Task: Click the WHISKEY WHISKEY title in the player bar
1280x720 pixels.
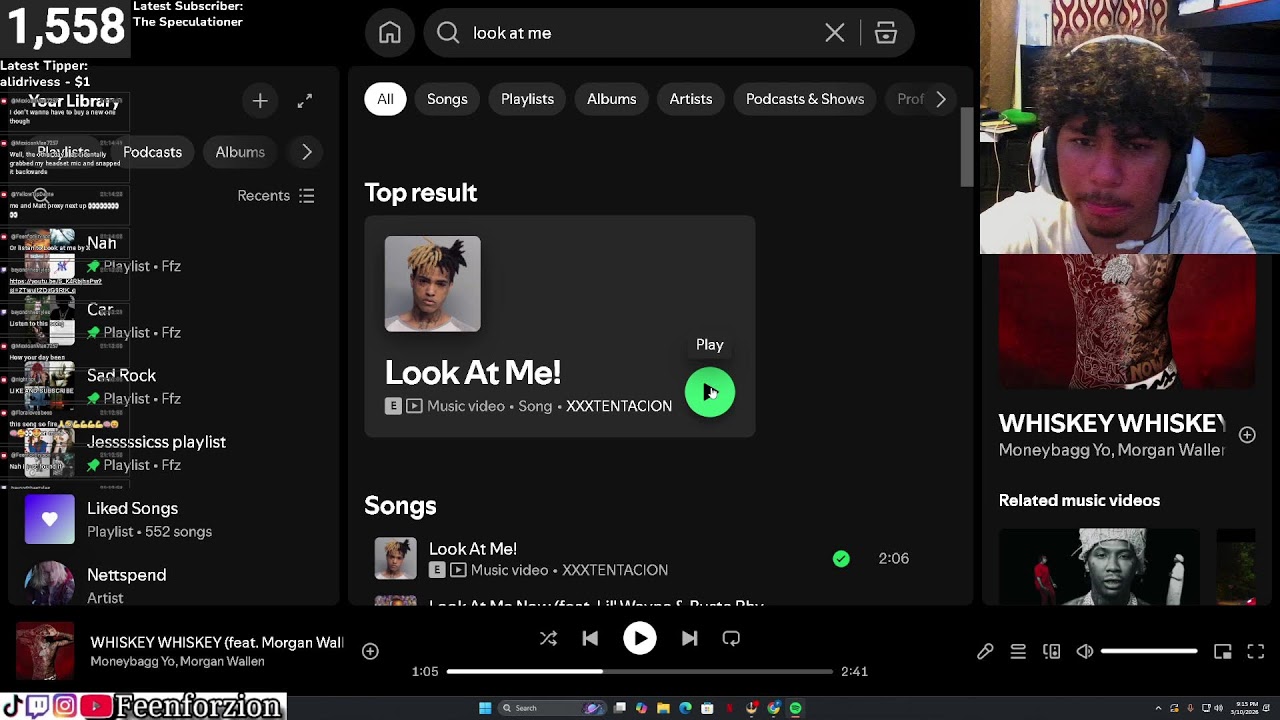Action: pos(217,642)
